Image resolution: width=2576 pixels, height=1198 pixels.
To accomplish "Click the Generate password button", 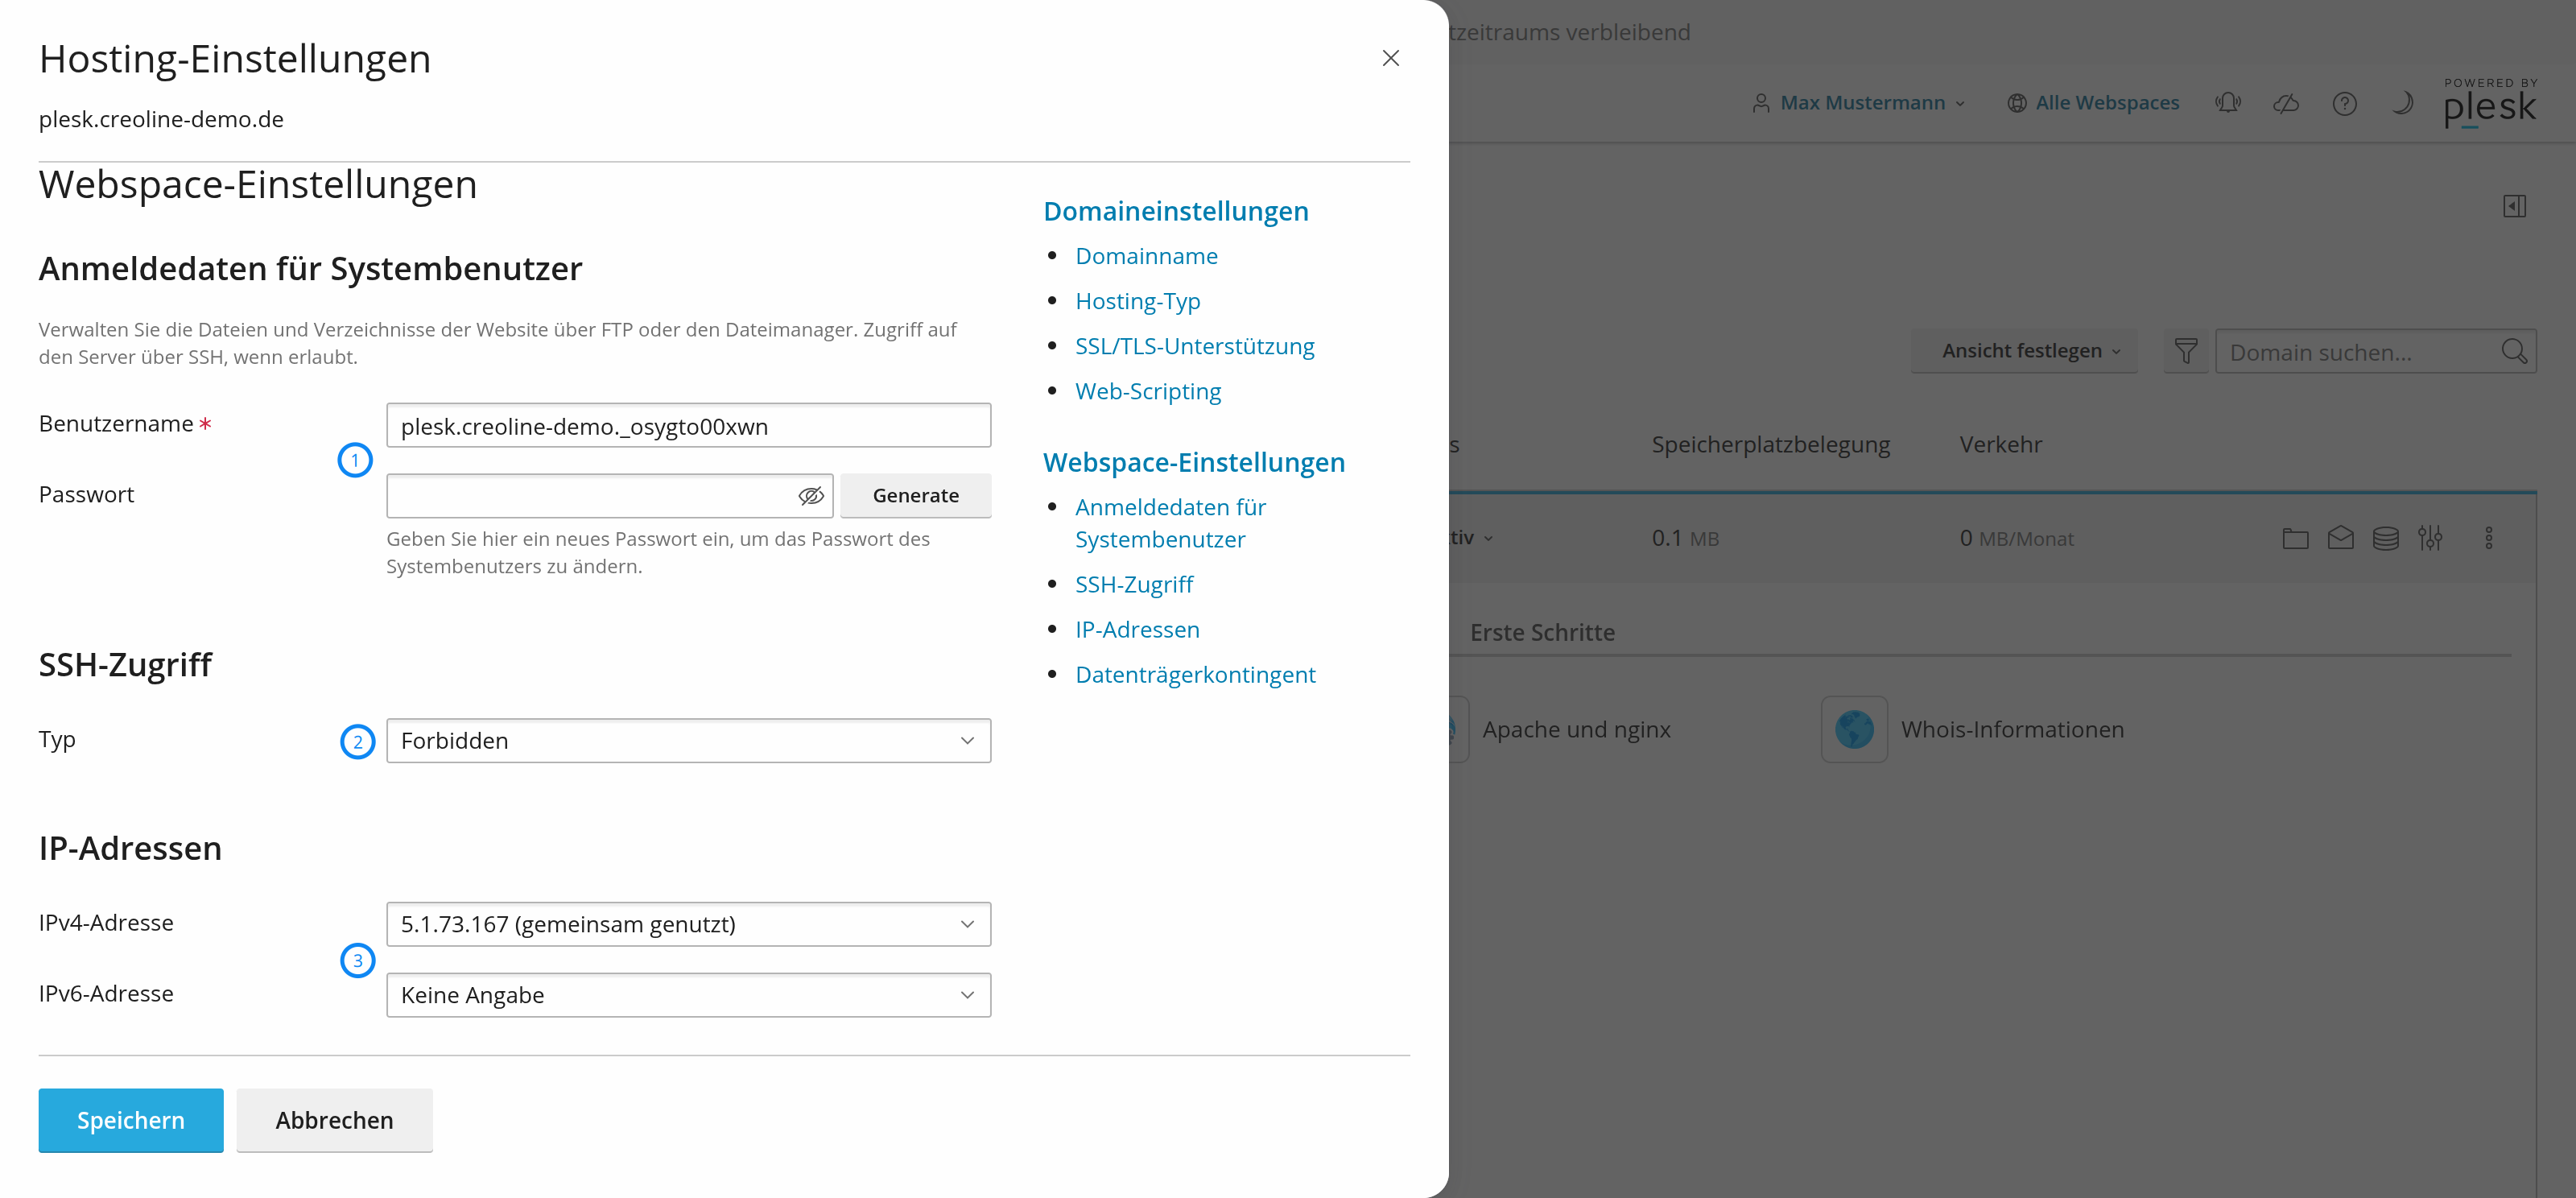I will point(915,496).
